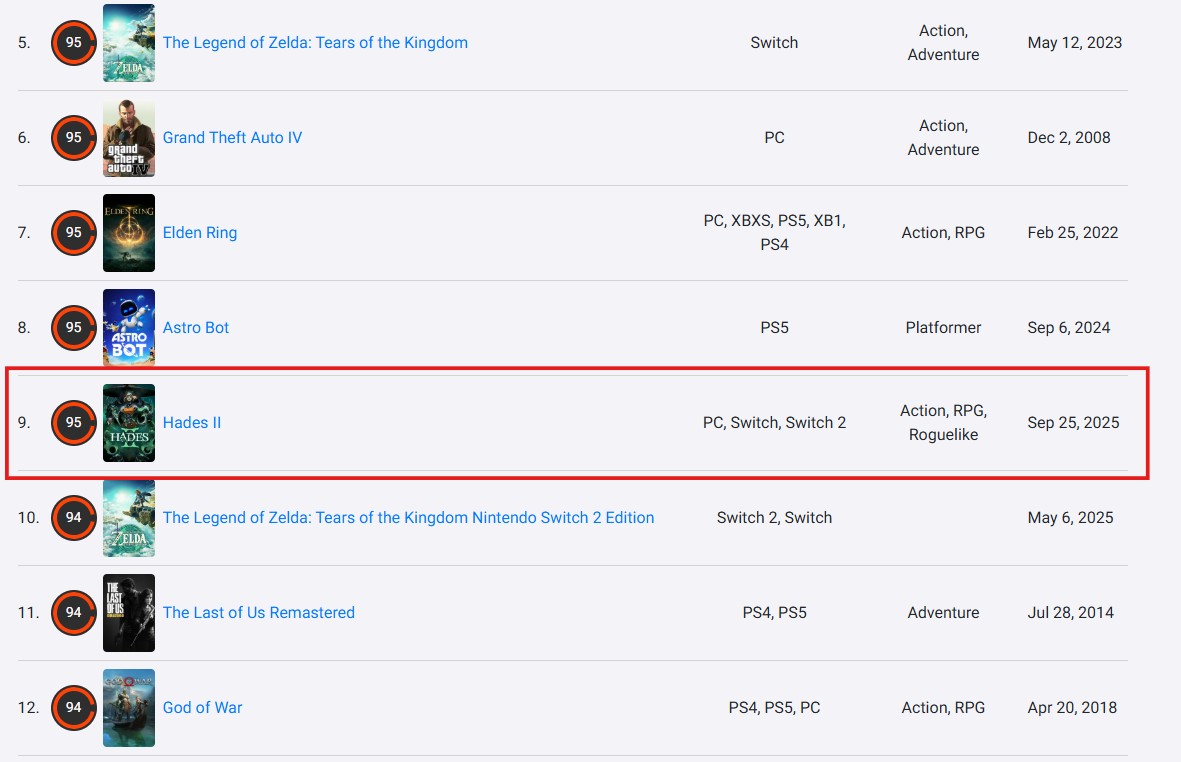Image resolution: width=1181 pixels, height=762 pixels.
Task: Select the God of War link
Action: tap(202, 707)
